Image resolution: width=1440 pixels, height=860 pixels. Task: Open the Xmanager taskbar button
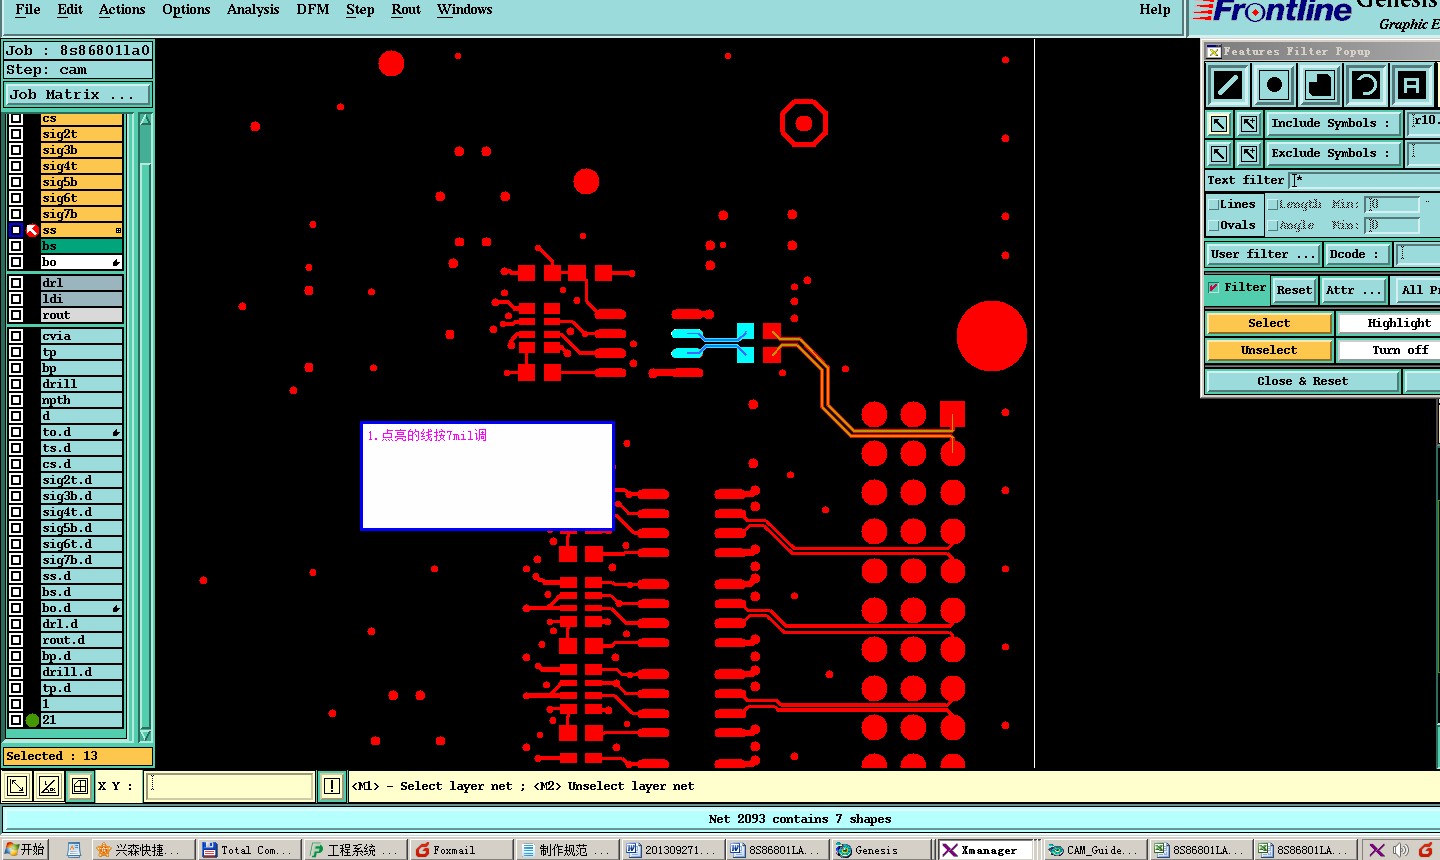click(985, 850)
